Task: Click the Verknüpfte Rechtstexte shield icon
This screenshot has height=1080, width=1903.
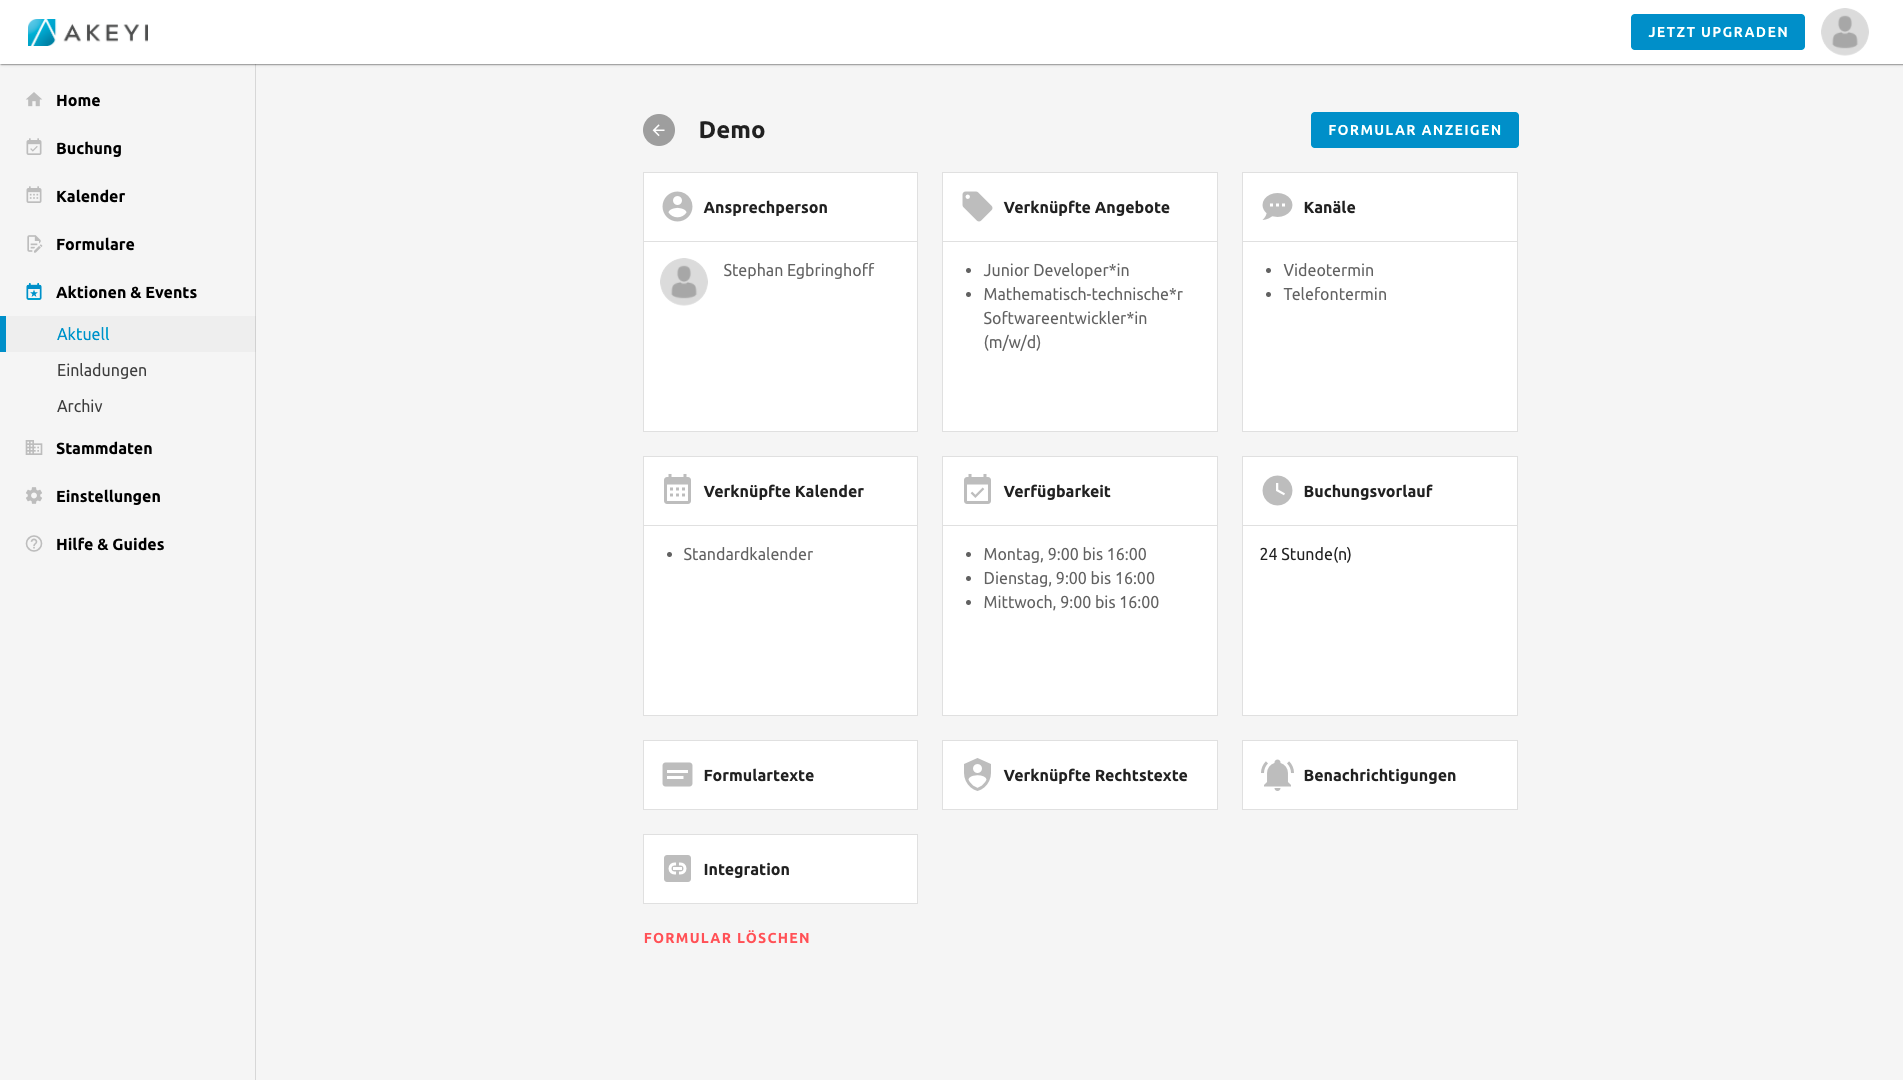Action: pyautogui.click(x=977, y=775)
